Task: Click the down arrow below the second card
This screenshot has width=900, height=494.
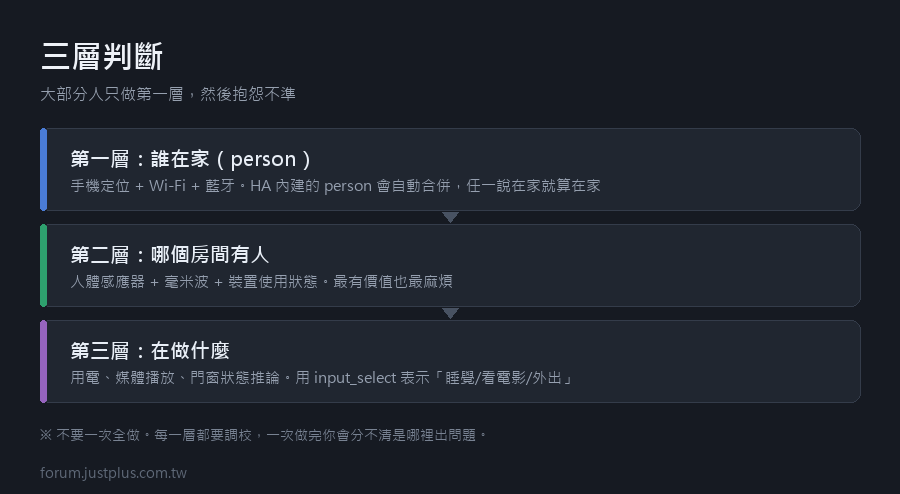Action: click(451, 313)
